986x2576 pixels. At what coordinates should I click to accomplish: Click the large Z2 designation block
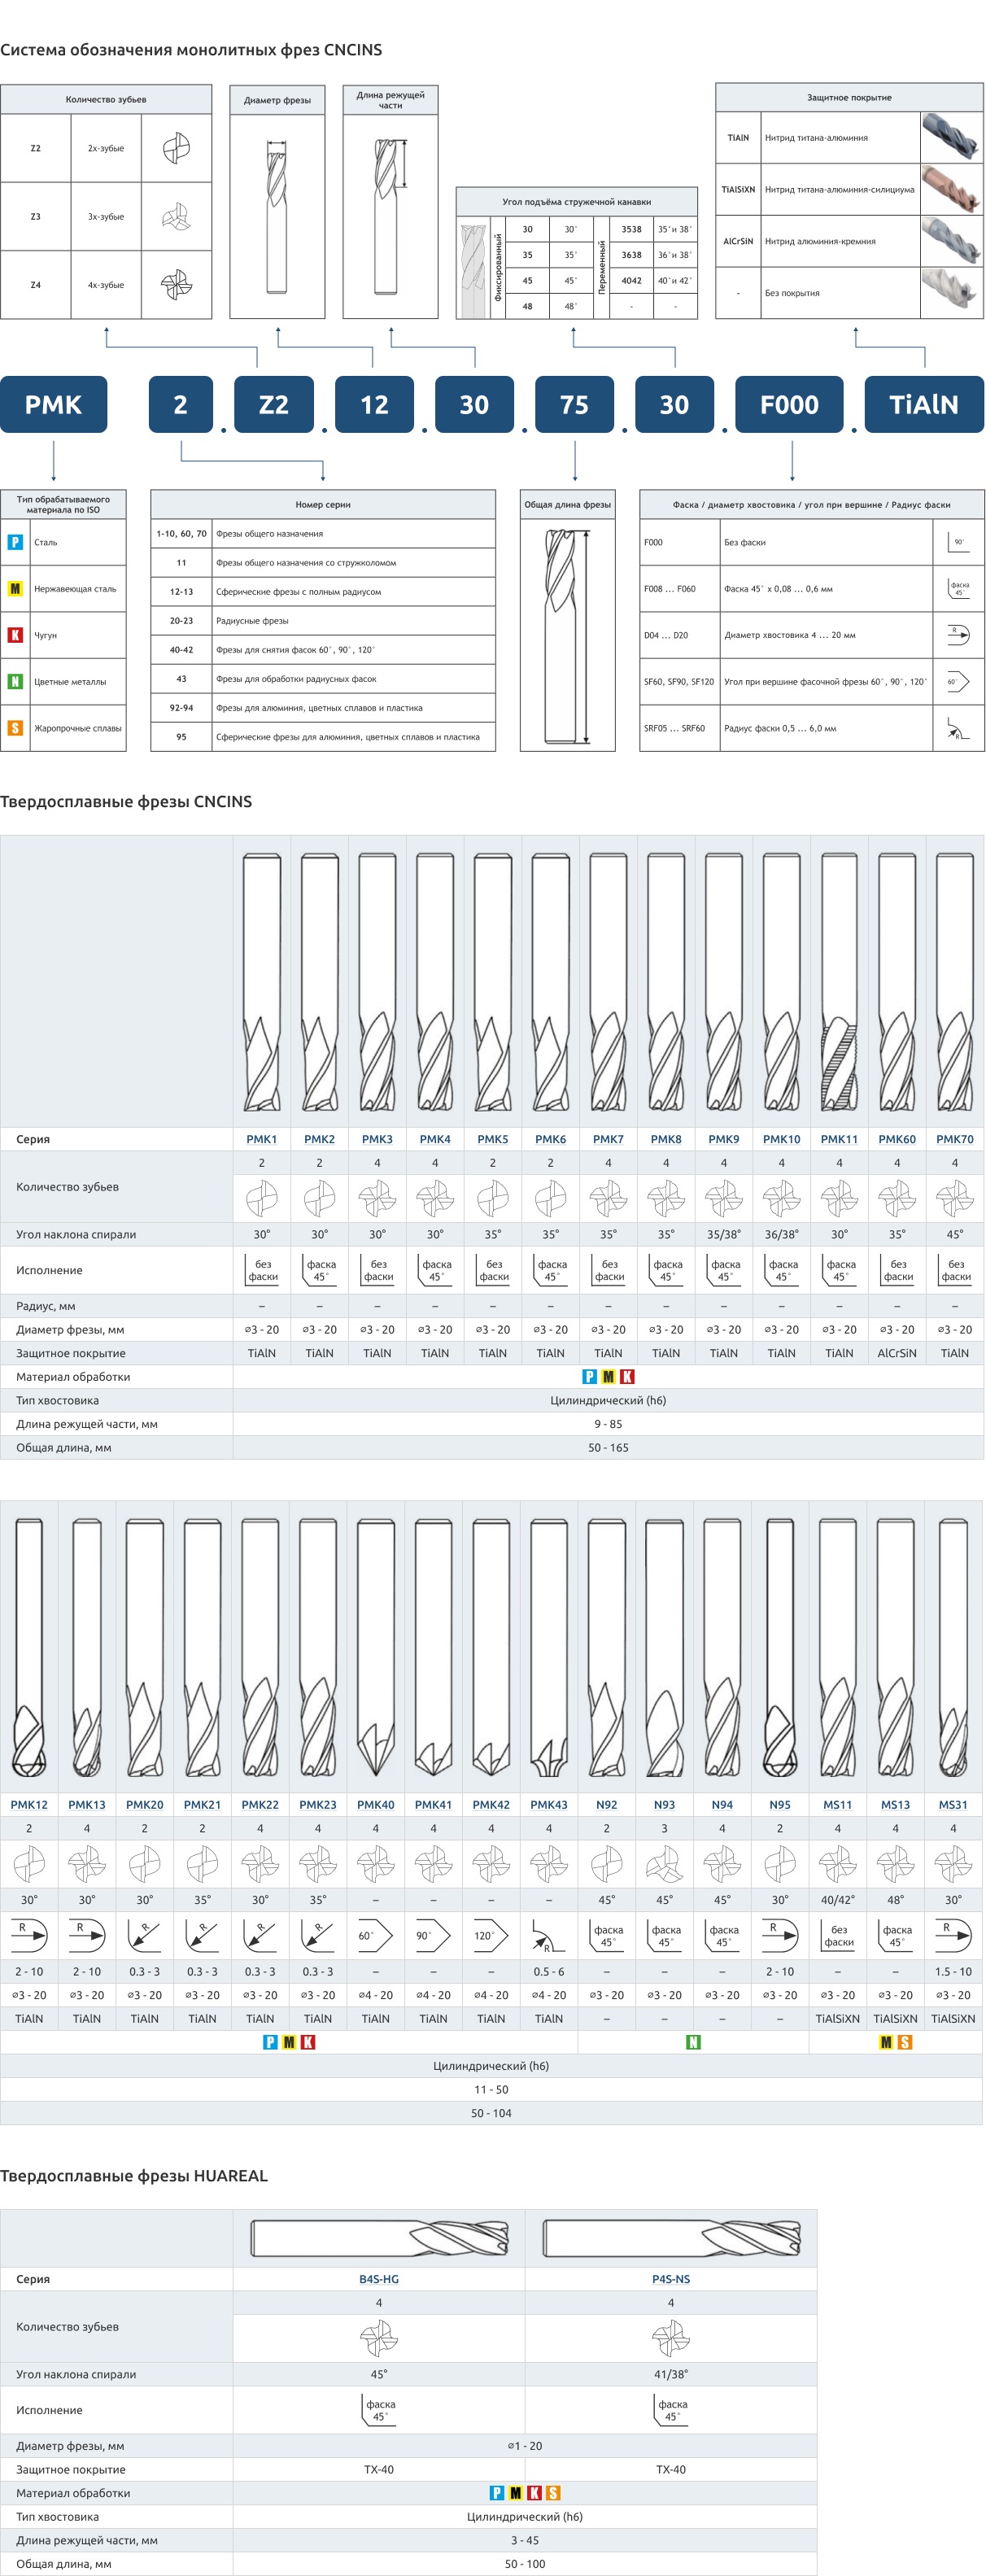tap(274, 404)
